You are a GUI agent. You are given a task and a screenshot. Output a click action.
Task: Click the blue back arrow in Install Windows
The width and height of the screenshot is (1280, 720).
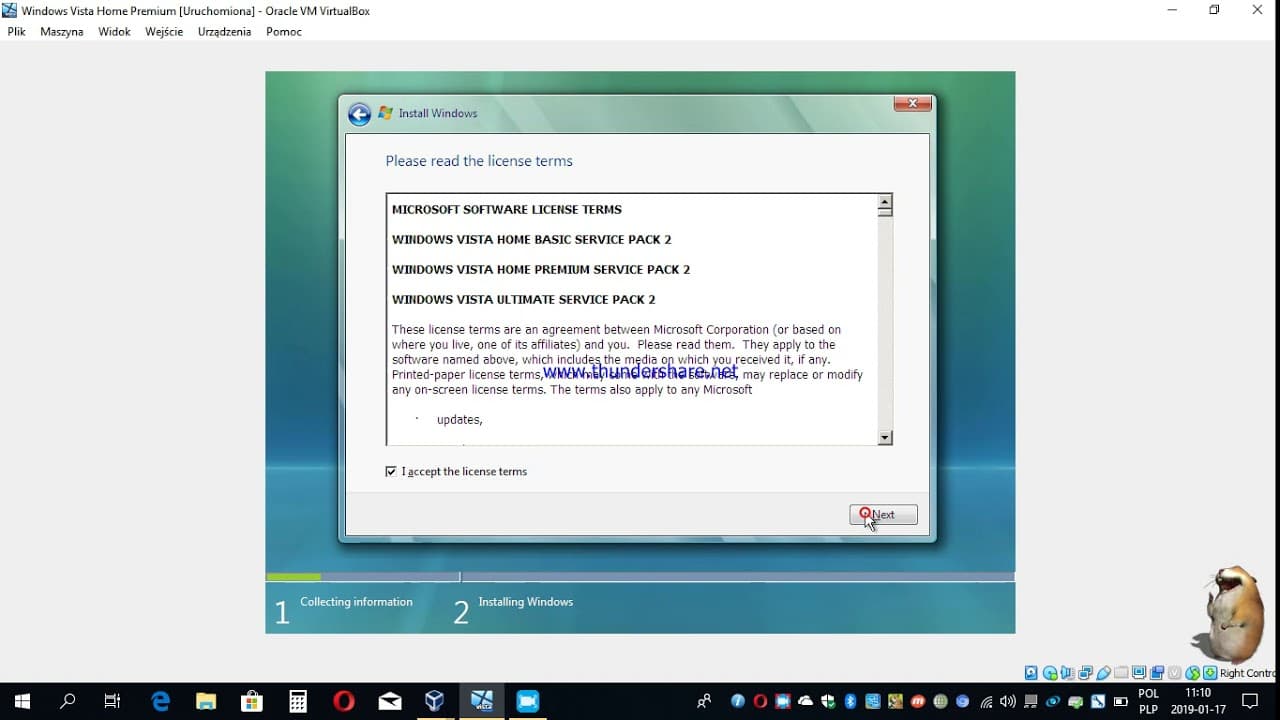[x=359, y=114]
